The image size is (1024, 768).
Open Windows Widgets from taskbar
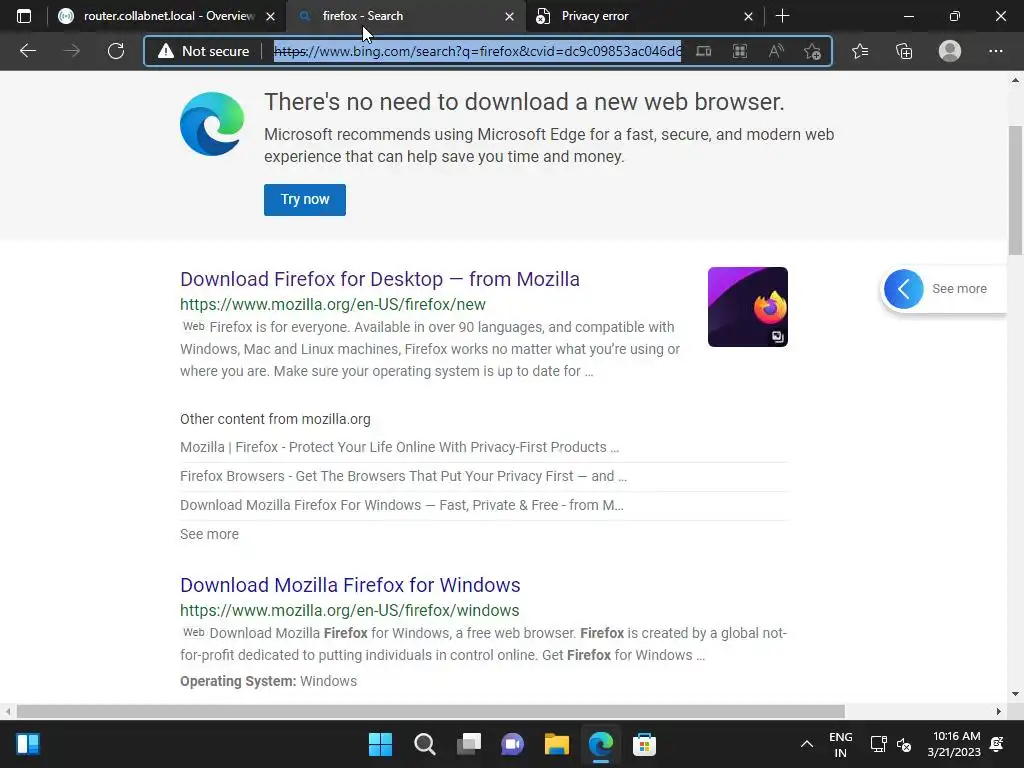pos(28,744)
